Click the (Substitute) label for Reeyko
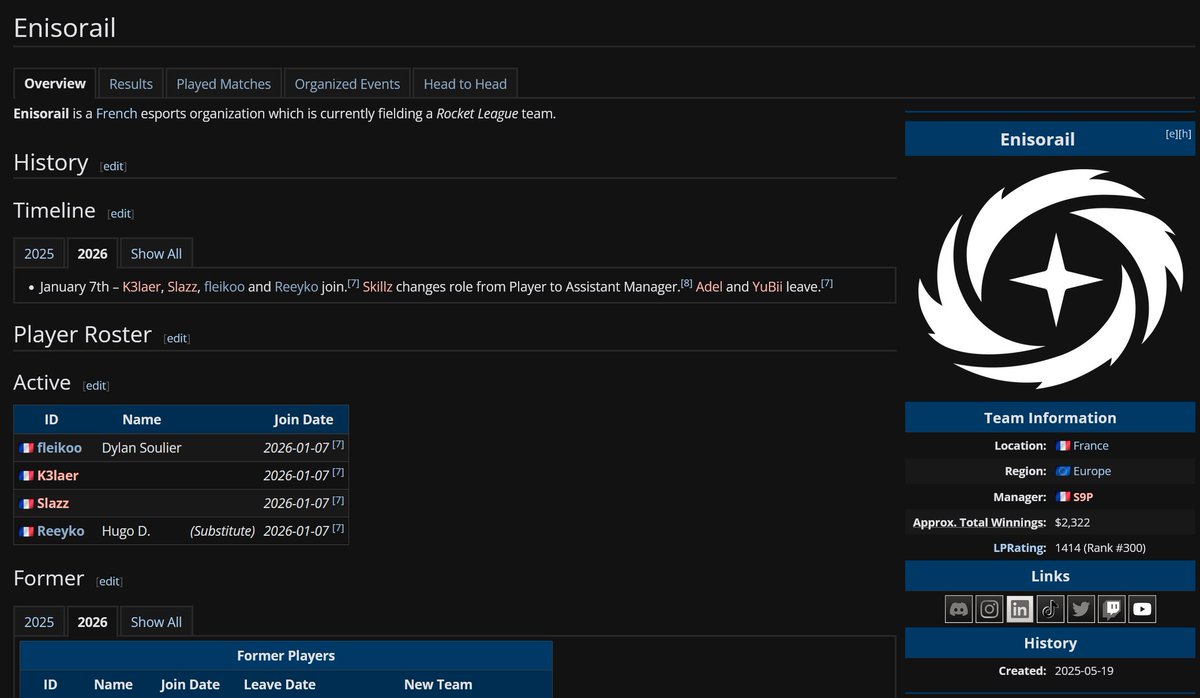 click(222, 531)
